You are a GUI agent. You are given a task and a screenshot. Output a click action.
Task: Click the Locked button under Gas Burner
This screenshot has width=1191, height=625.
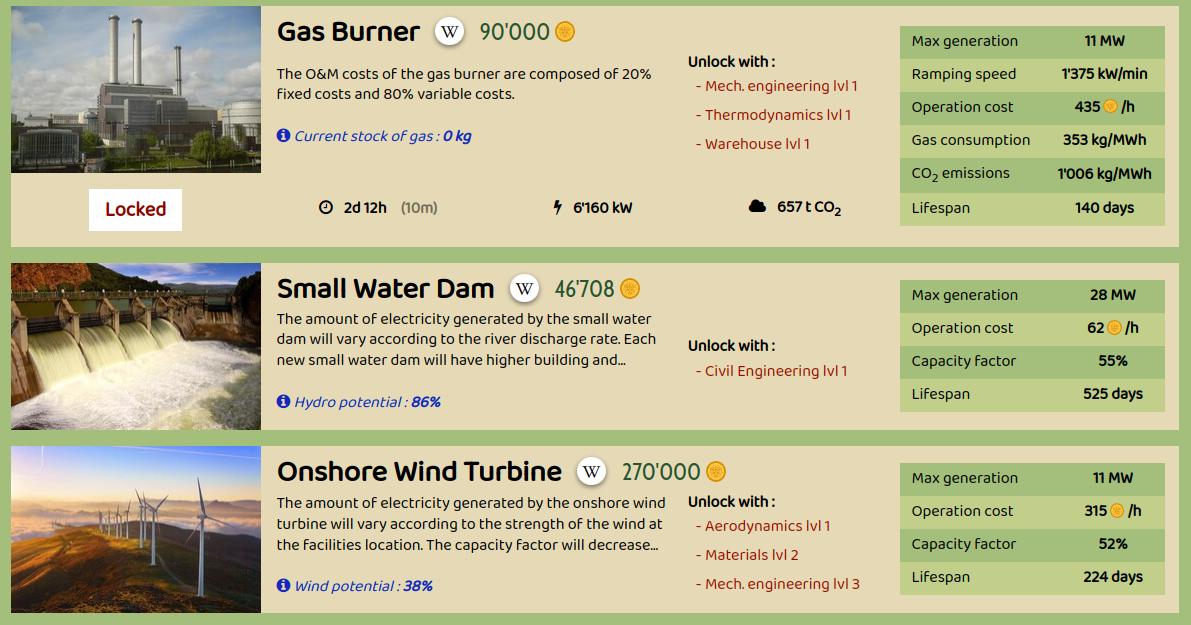click(x=135, y=210)
